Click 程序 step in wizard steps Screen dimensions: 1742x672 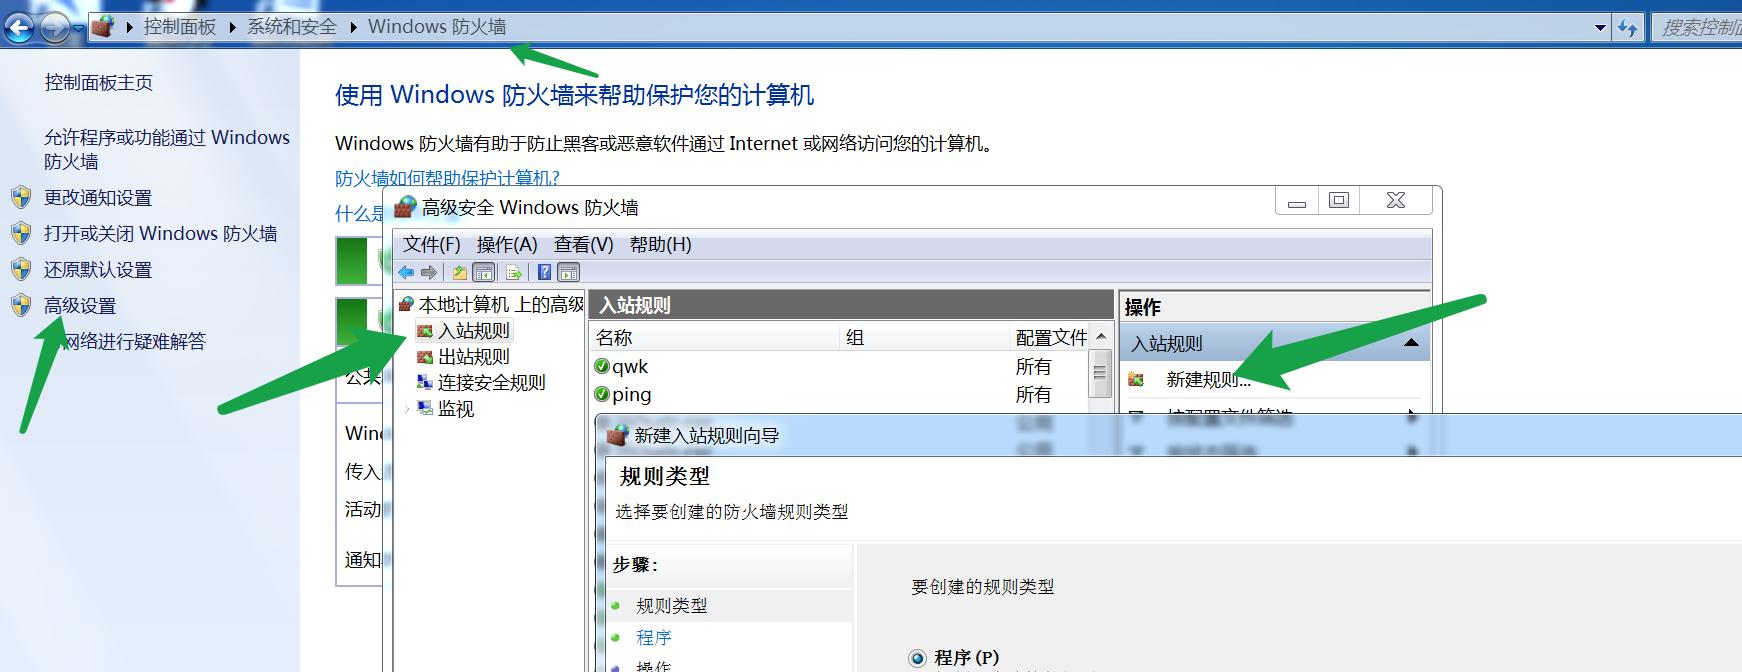point(654,638)
